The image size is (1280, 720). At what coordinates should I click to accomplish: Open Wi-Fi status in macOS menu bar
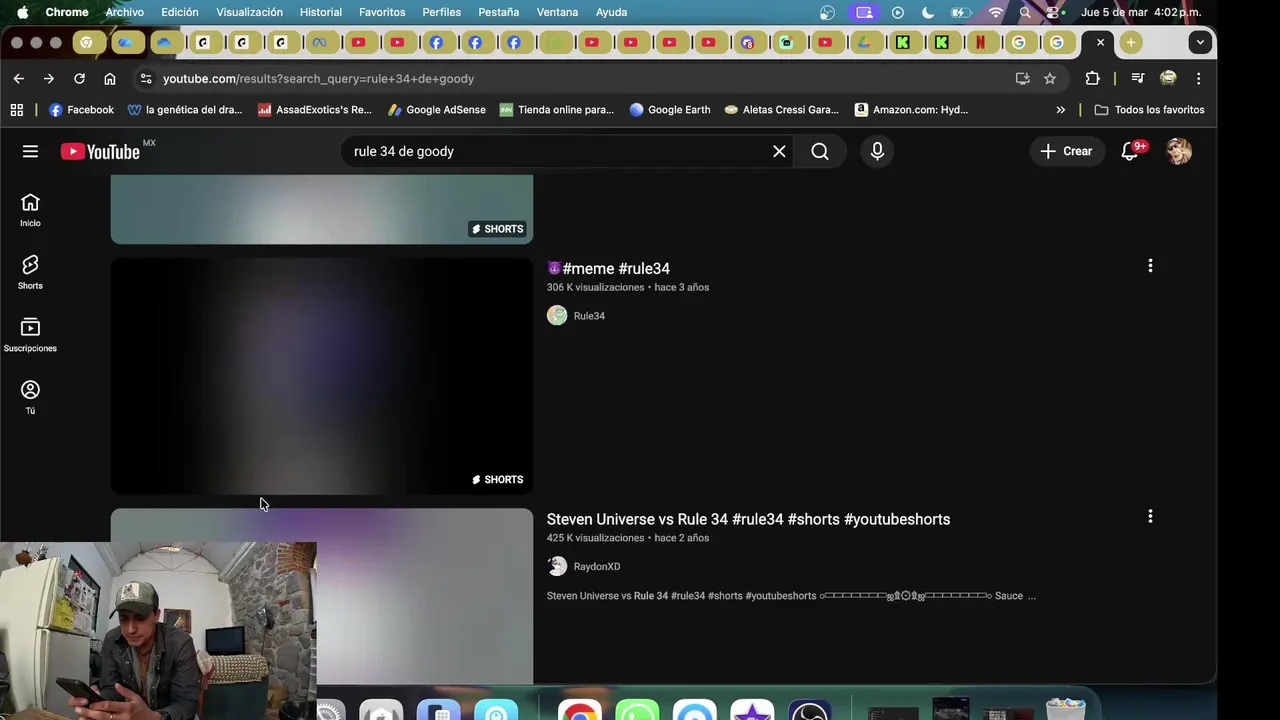[x=995, y=12]
